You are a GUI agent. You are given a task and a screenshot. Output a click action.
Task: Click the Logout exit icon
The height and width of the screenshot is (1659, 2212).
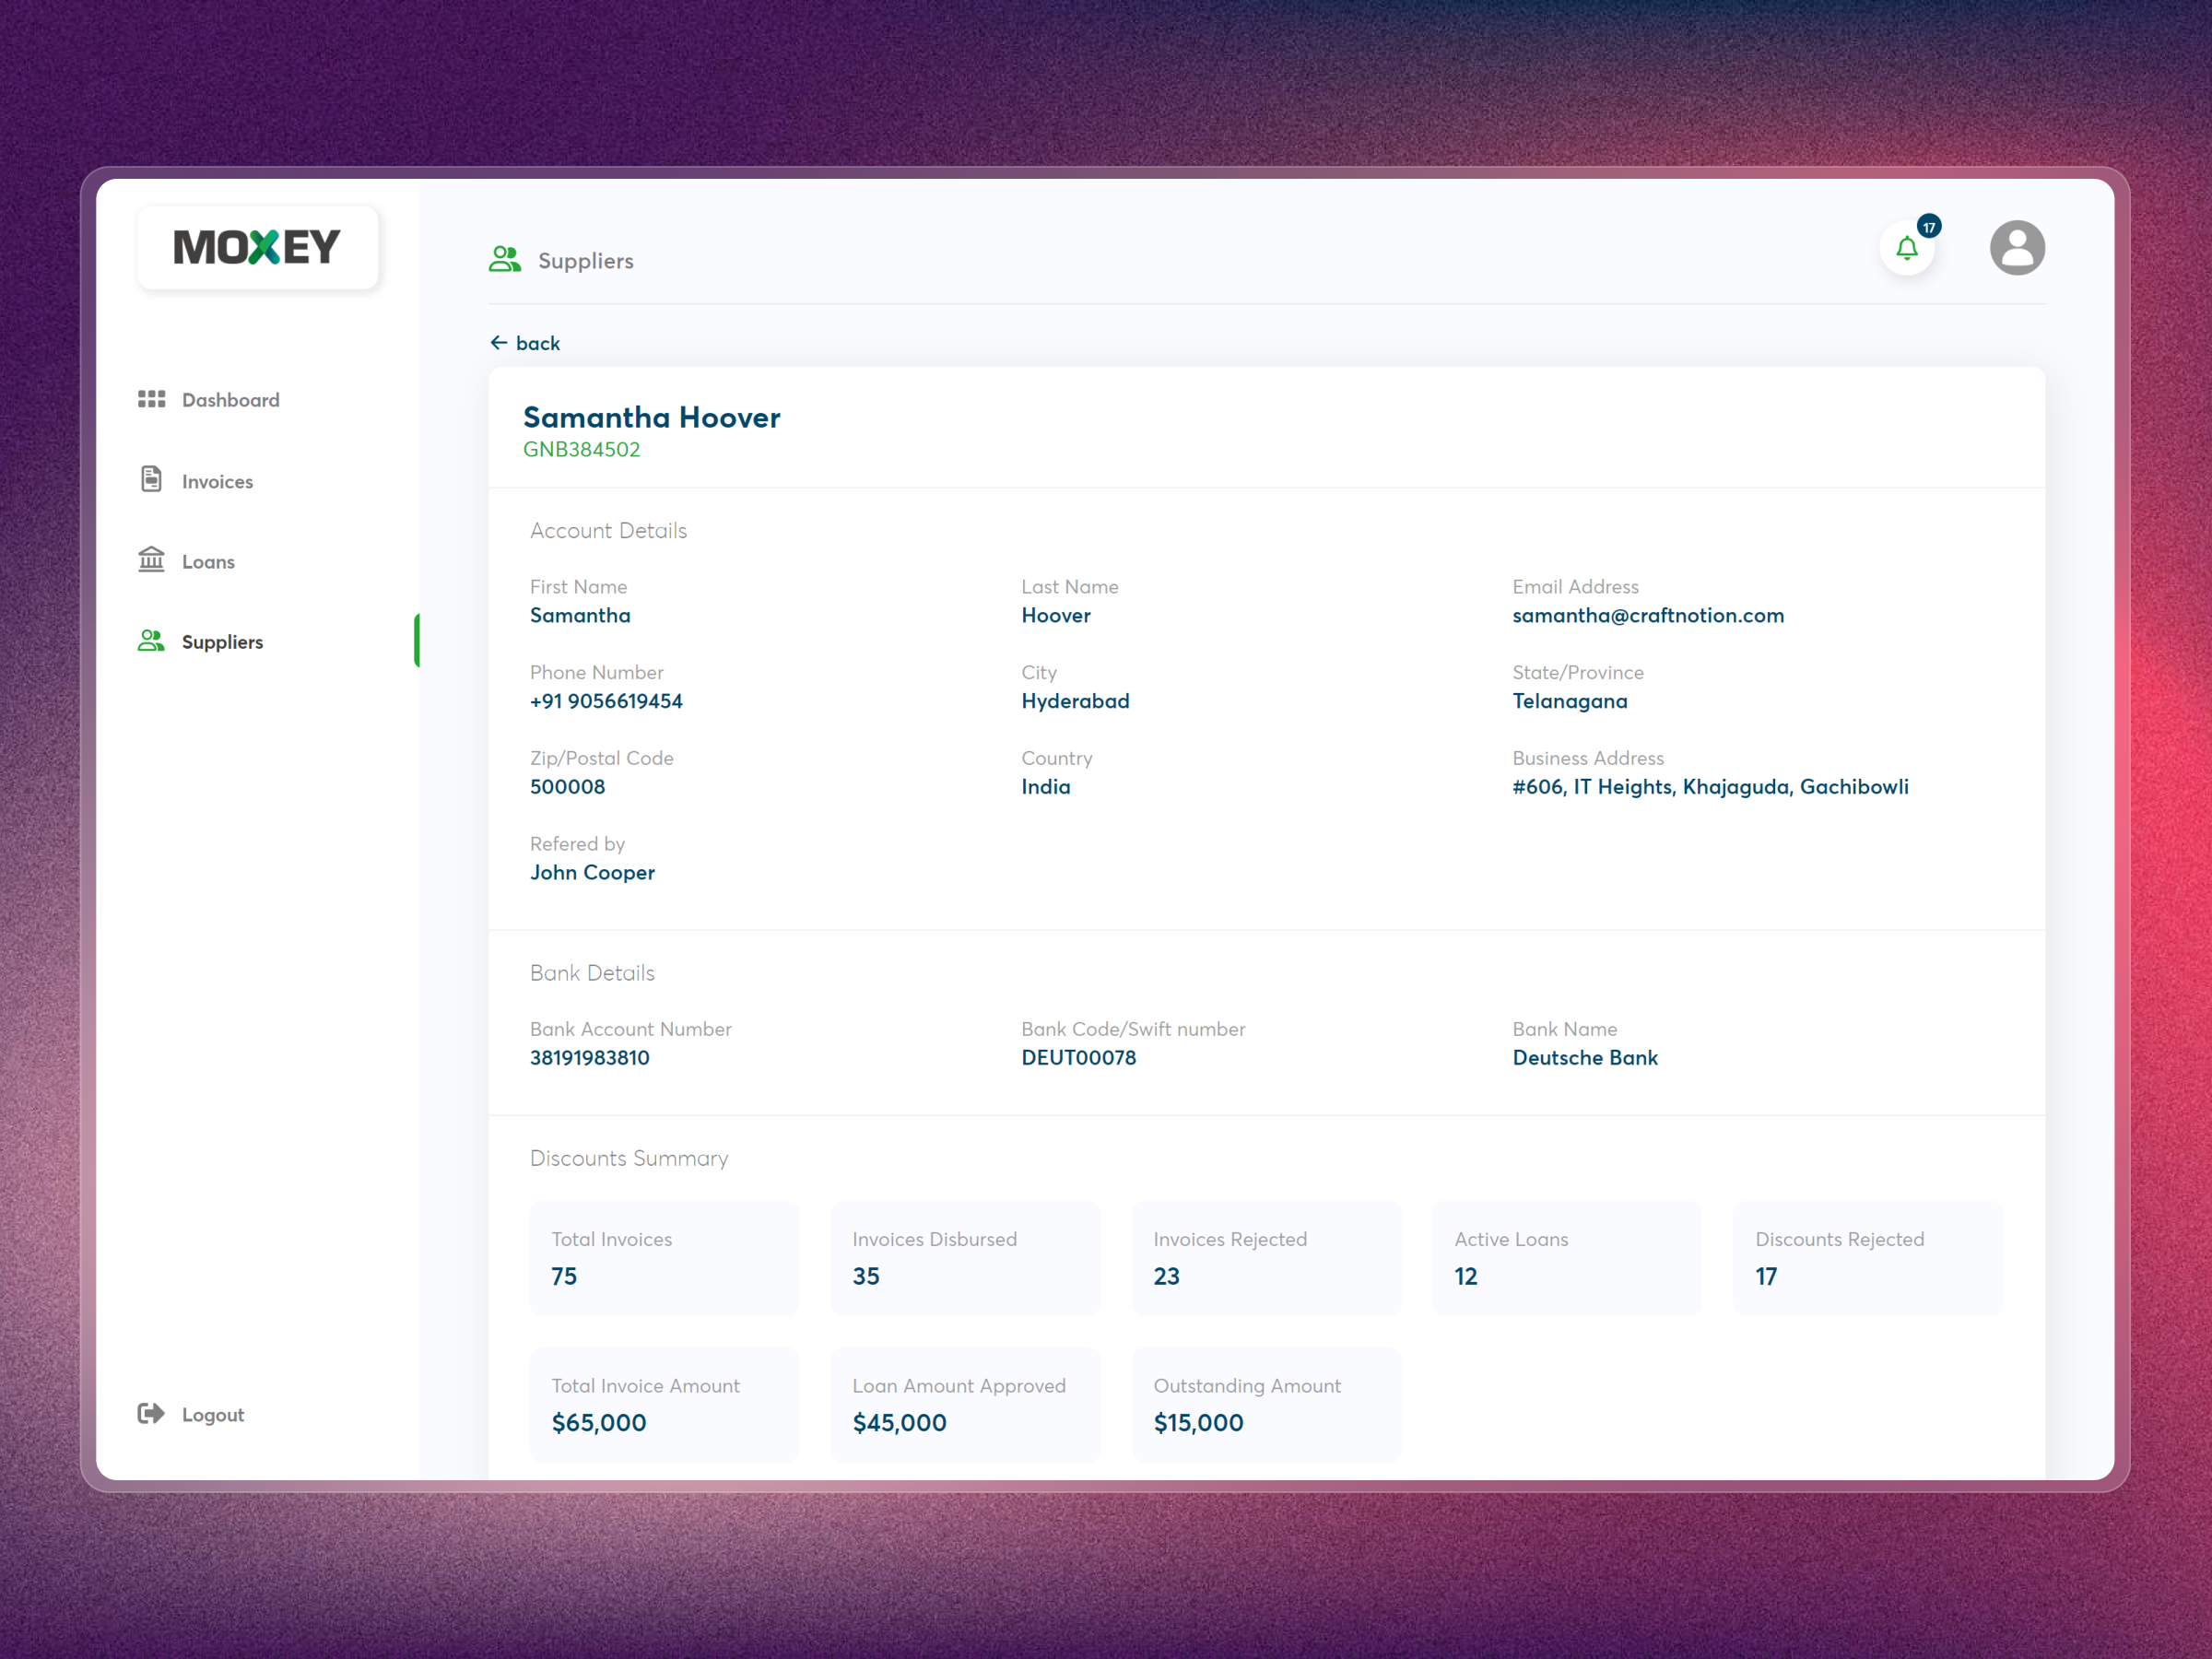point(150,1413)
